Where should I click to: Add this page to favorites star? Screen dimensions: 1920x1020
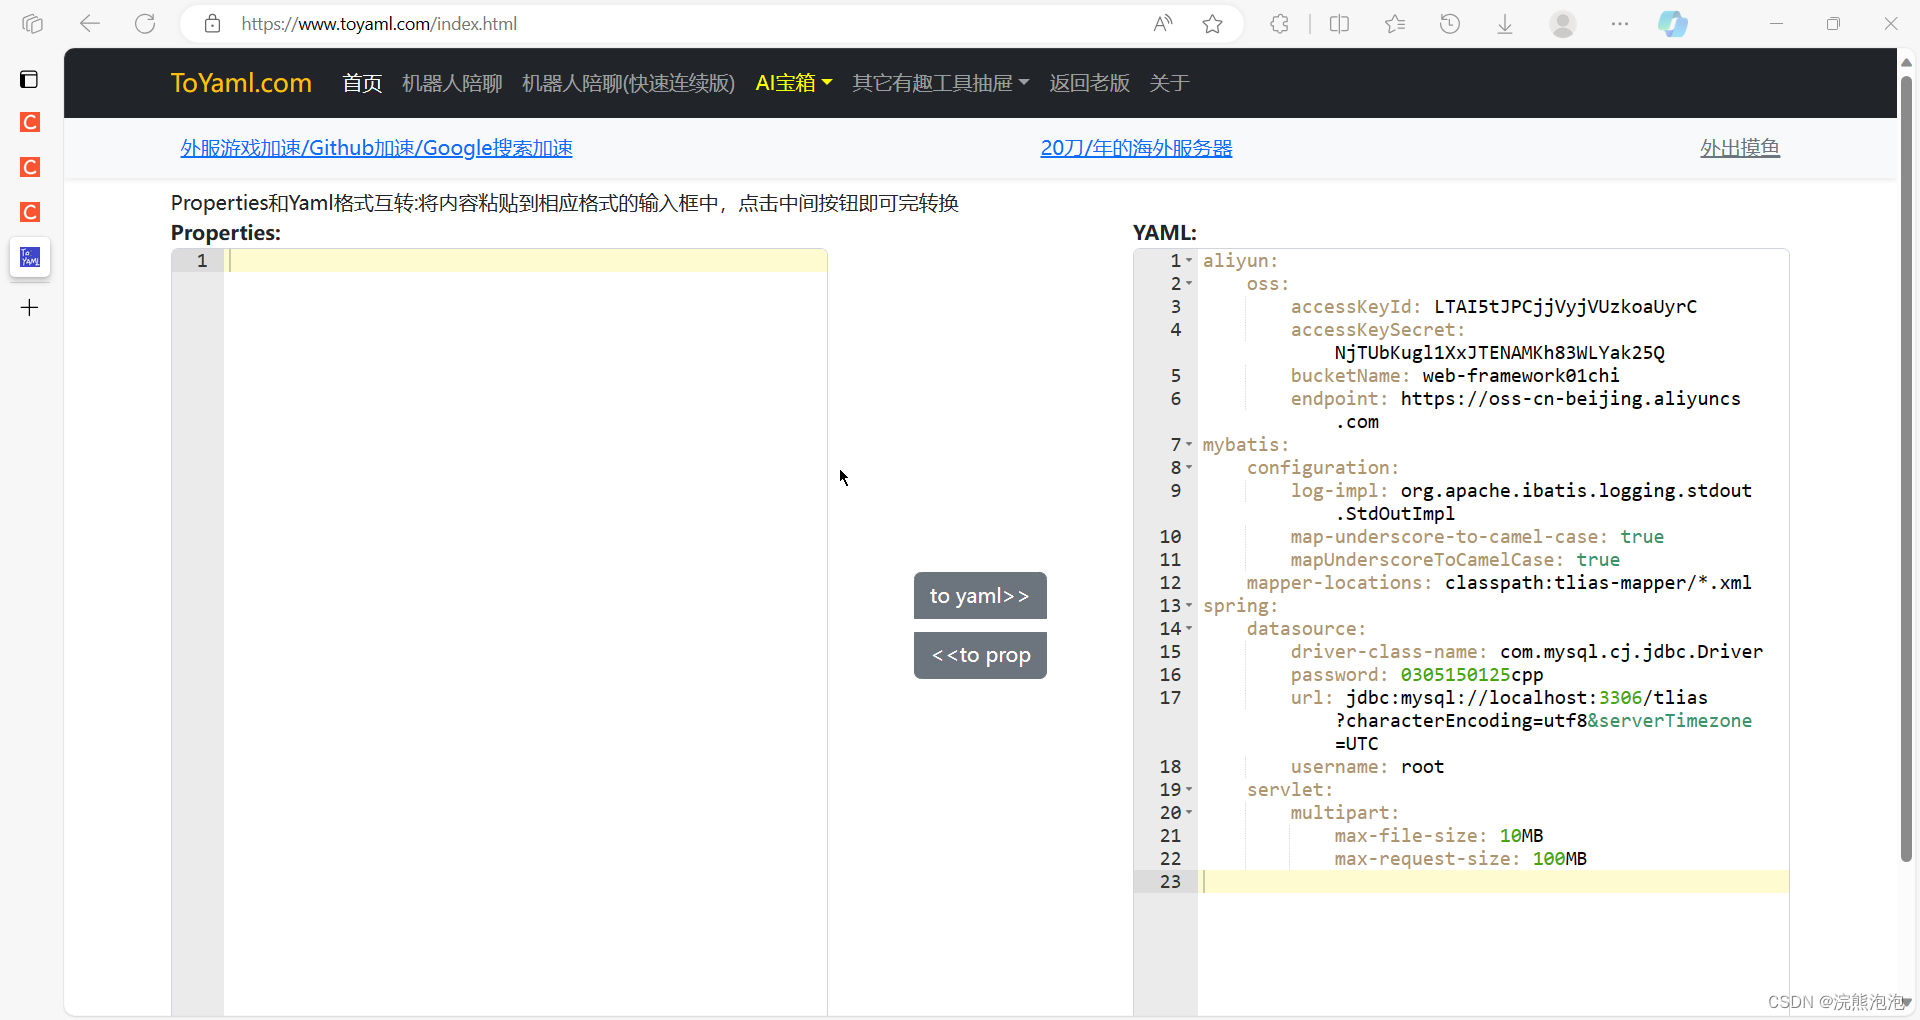pos(1212,23)
